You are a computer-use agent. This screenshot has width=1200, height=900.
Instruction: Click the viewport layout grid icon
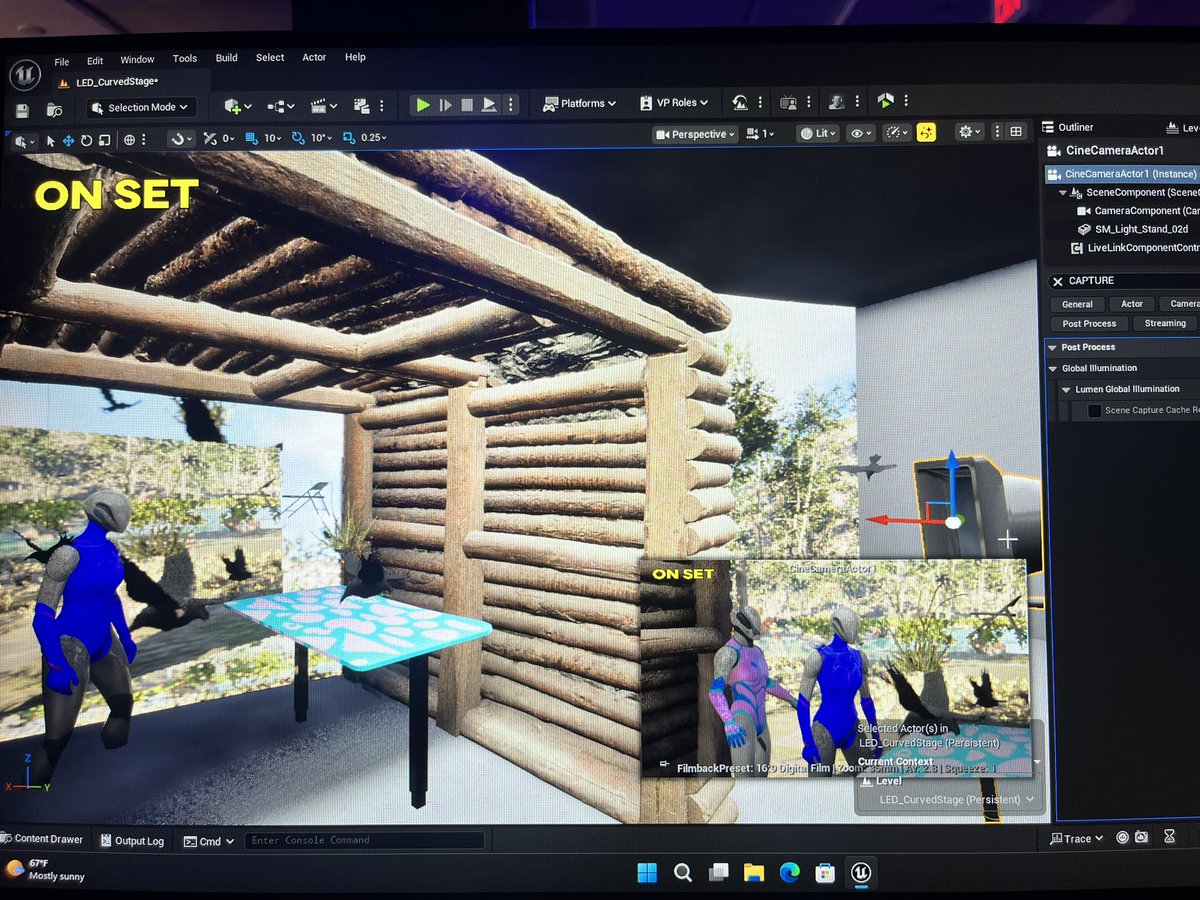(1016, 131)
